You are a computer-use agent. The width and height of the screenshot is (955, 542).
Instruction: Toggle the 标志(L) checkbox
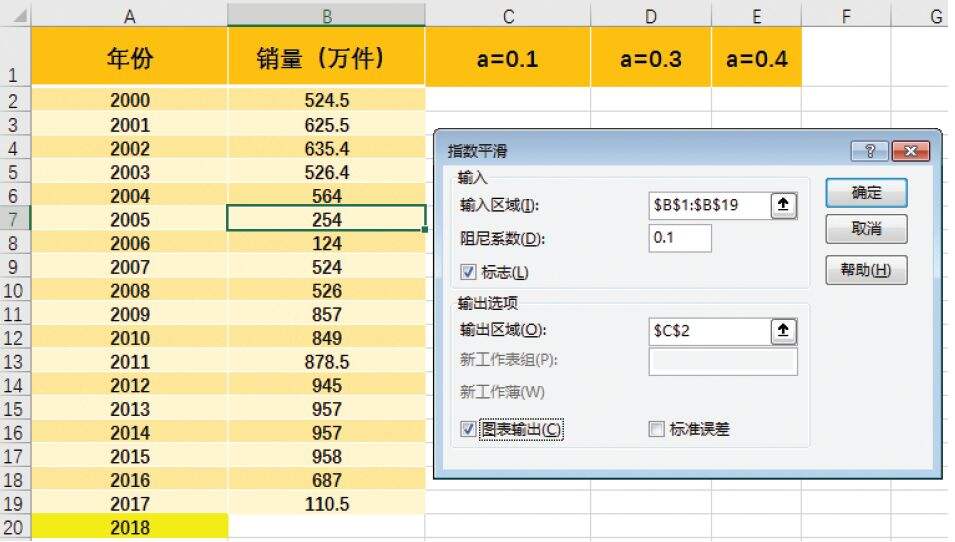468,272
